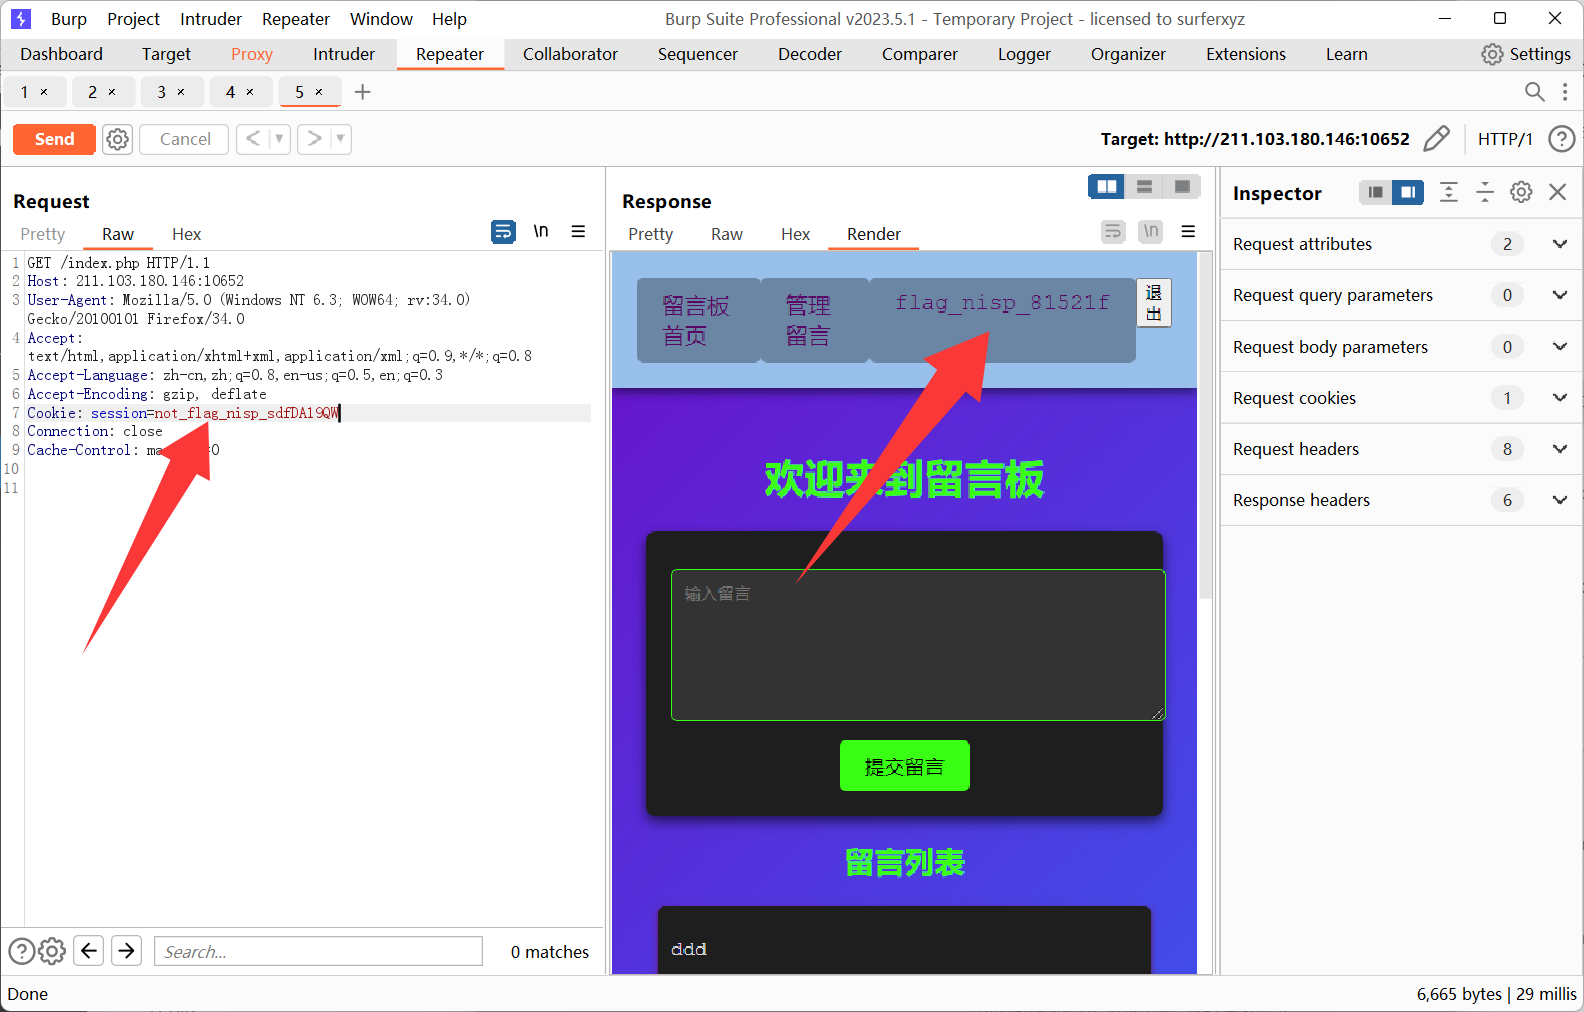Image resolution: width=1584 pixels, height=1012 pixels.
Task: Open next history dropdown arrow
Action: pyautogui.click(x=340, y=139)
